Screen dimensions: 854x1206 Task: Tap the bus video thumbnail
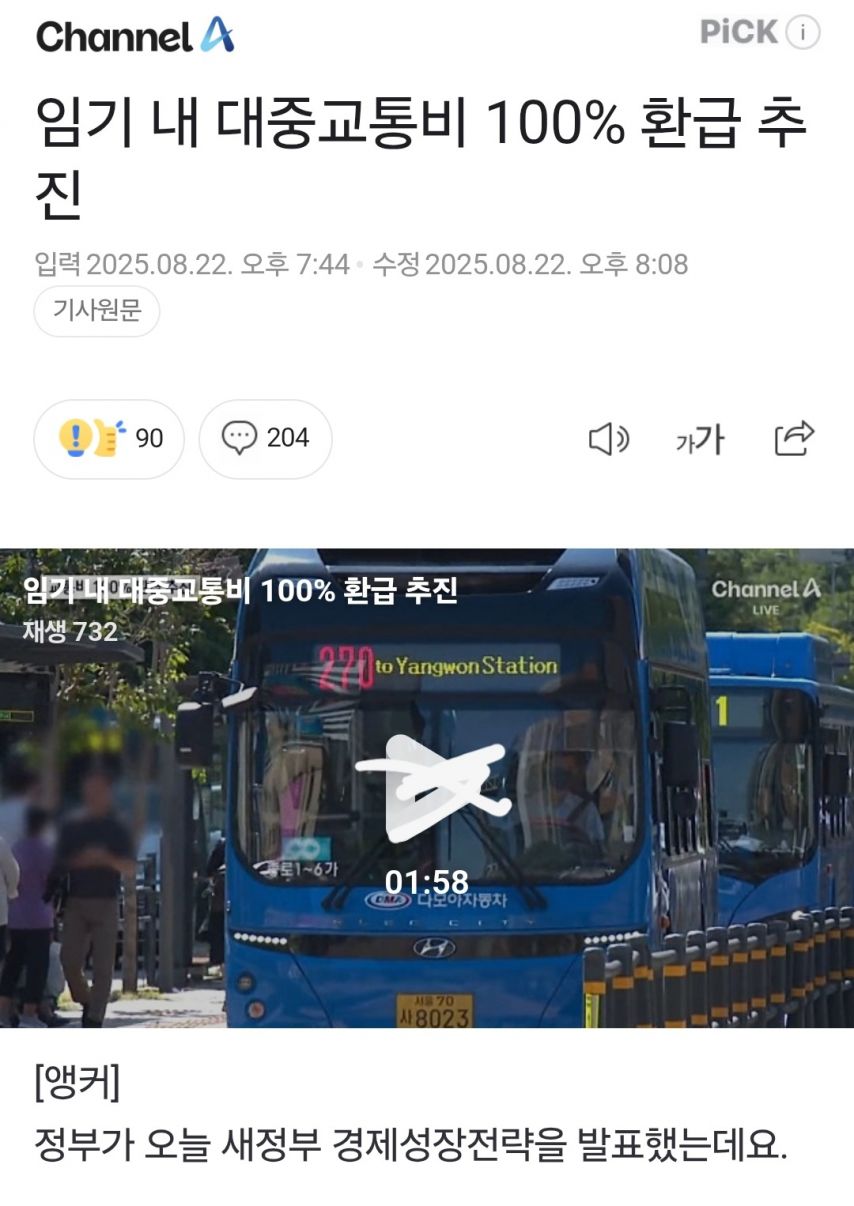[427, 788]
